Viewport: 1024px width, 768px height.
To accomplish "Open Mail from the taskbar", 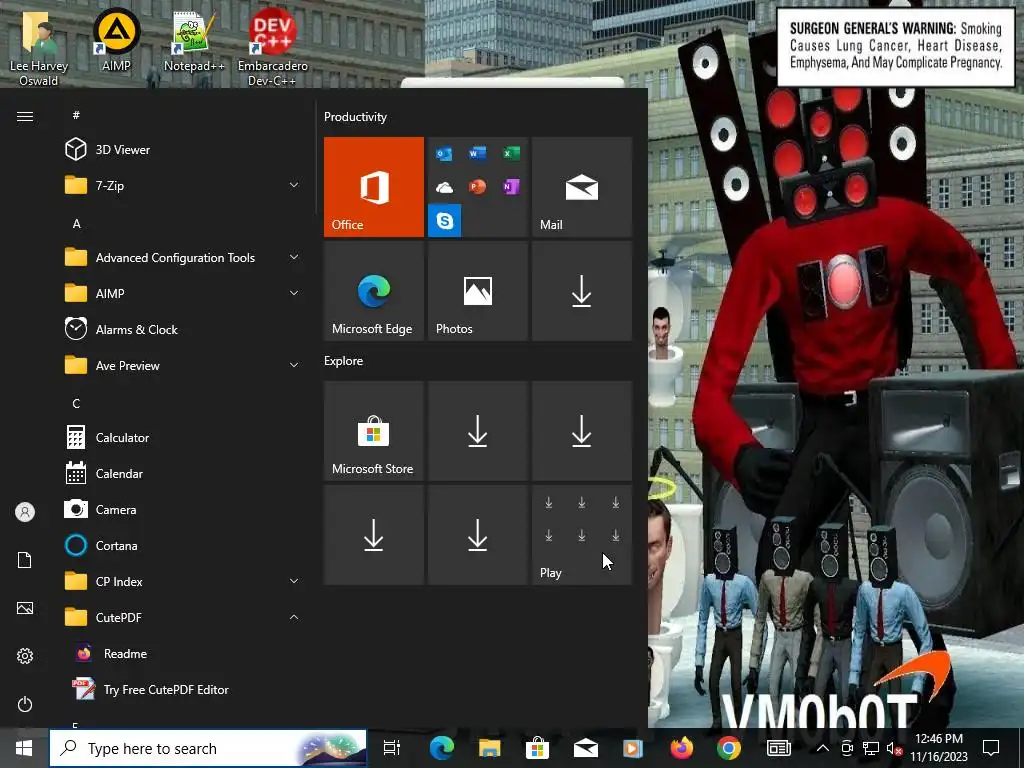I will click(x=585, y=748).
